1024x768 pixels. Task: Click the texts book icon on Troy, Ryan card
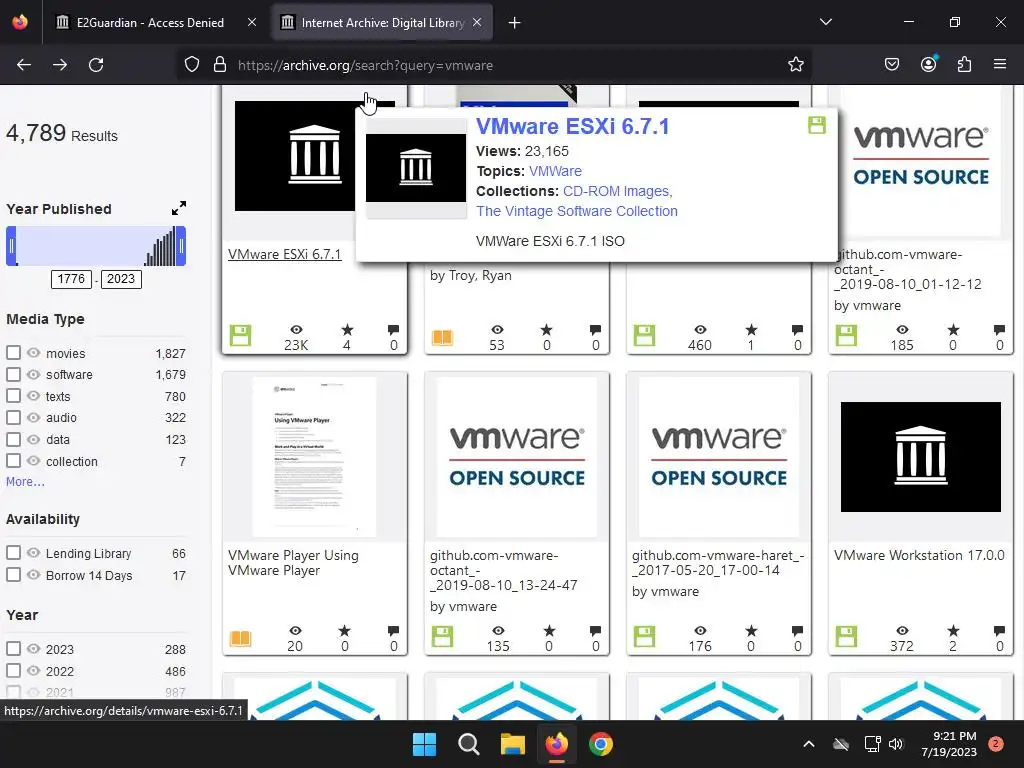[442, 337]
